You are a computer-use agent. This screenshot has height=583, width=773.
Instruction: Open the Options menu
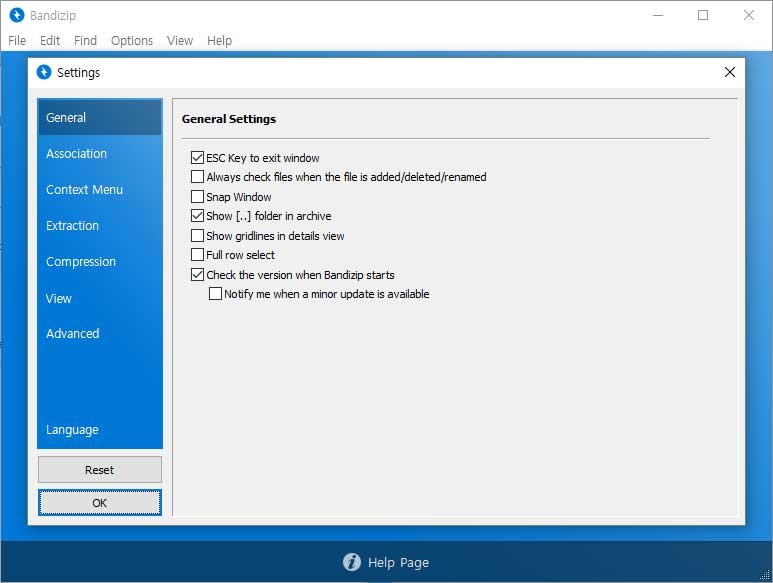point(131,41)
